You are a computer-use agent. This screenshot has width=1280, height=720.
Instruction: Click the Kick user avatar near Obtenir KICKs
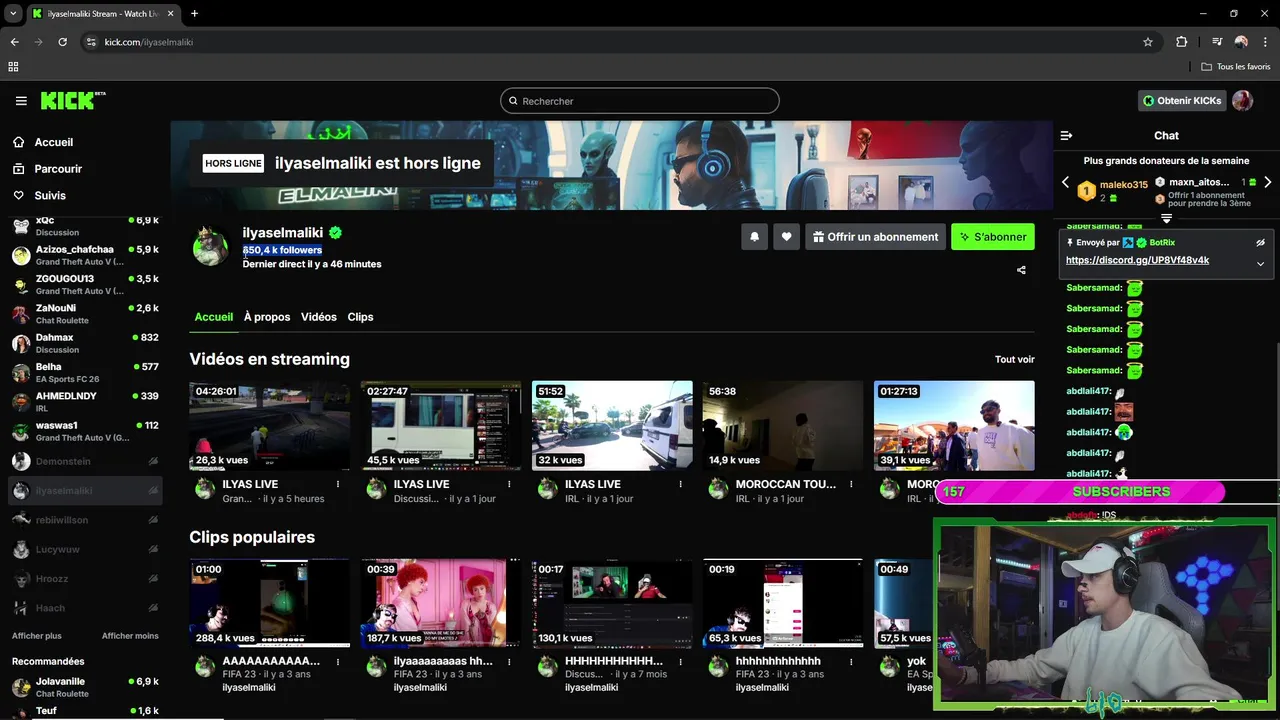point(1242,101)
